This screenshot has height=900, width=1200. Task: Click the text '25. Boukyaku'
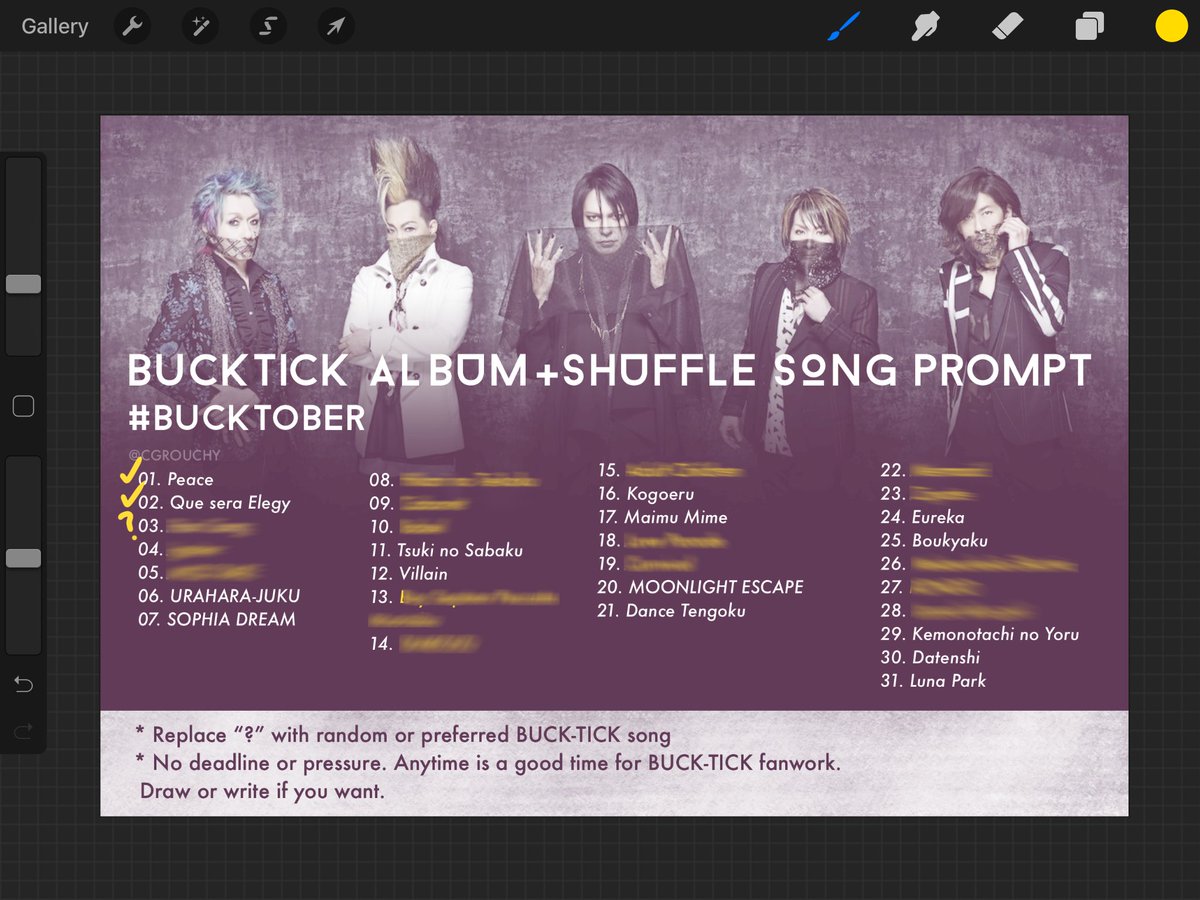coord(934,541)
